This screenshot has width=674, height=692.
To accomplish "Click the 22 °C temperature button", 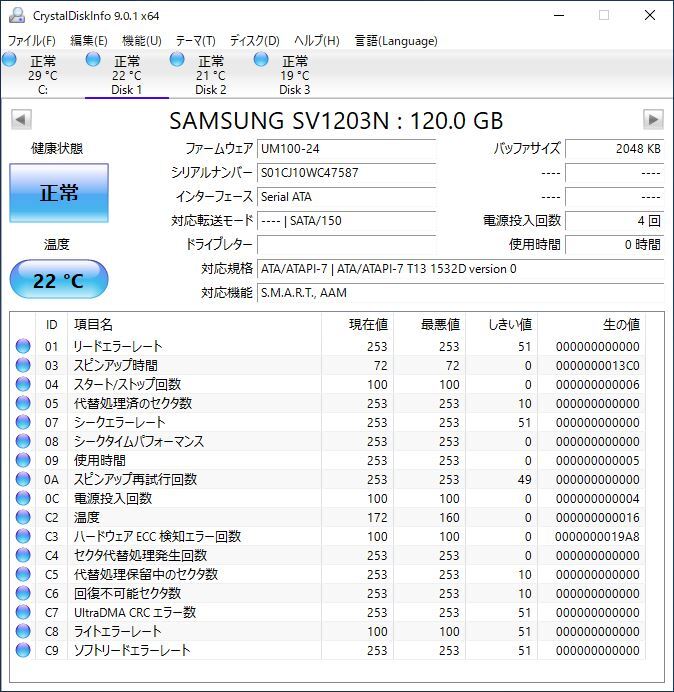I will point(59,279).
